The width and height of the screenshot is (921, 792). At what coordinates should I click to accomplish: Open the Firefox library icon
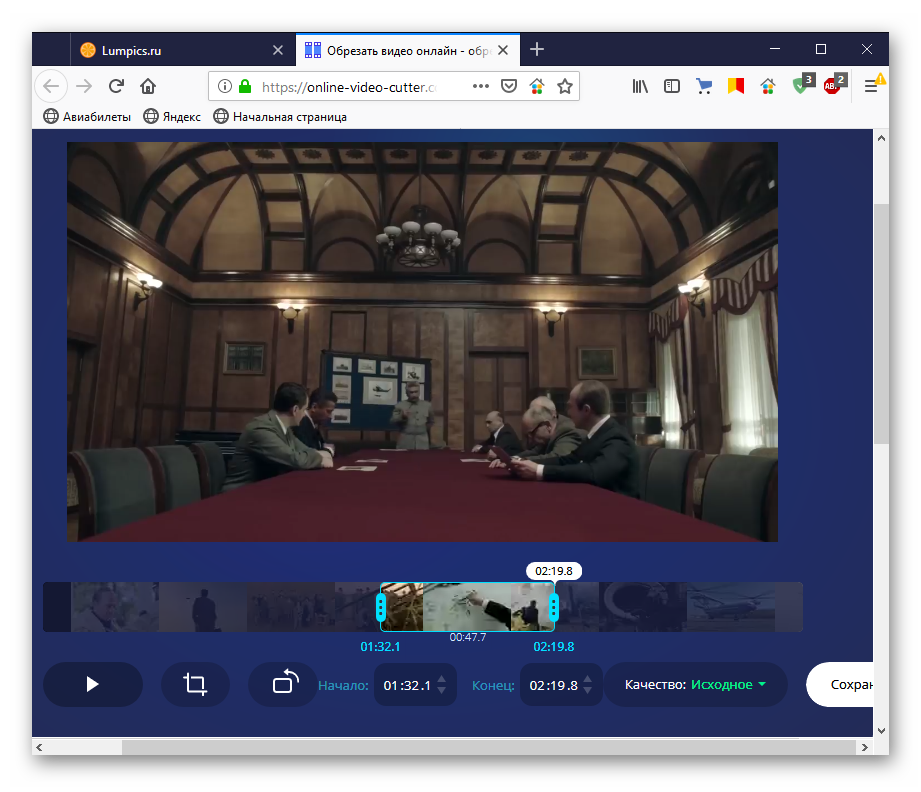pyautogui.click(x=640, y=86)
